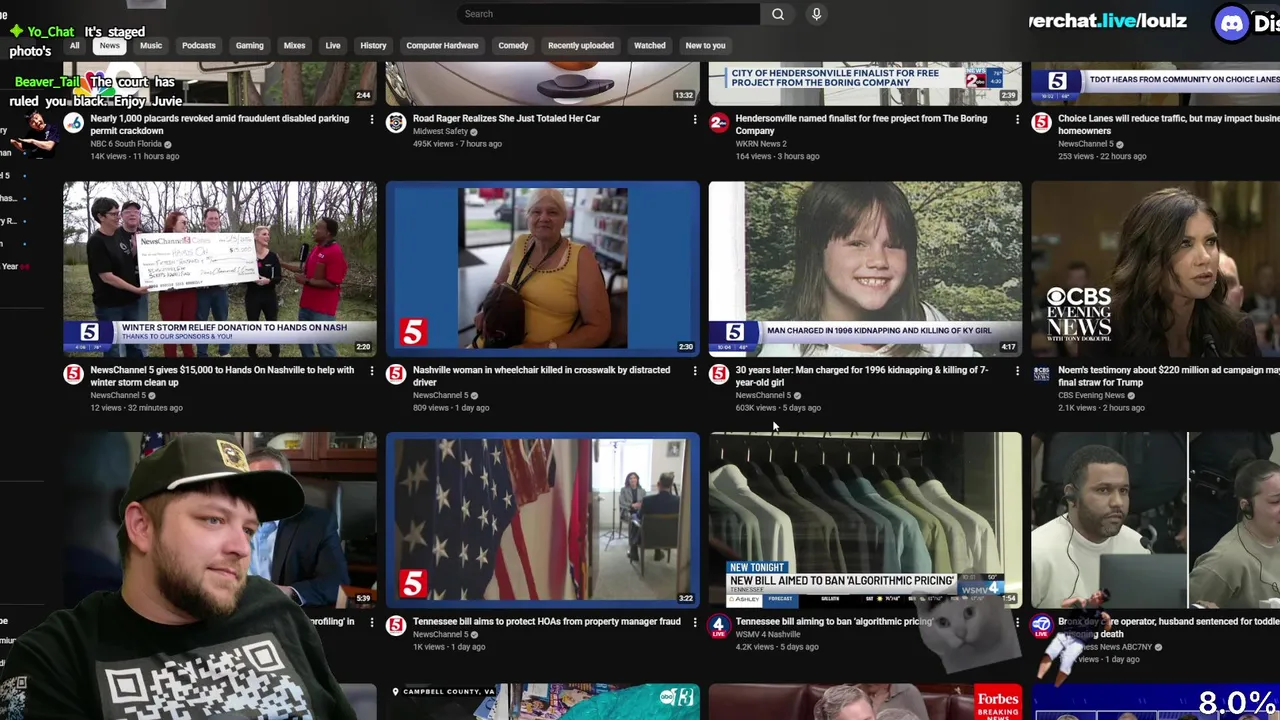Select the New to you filter chip
Viewport: 1280px width, 720px height.
coord(705,45)
